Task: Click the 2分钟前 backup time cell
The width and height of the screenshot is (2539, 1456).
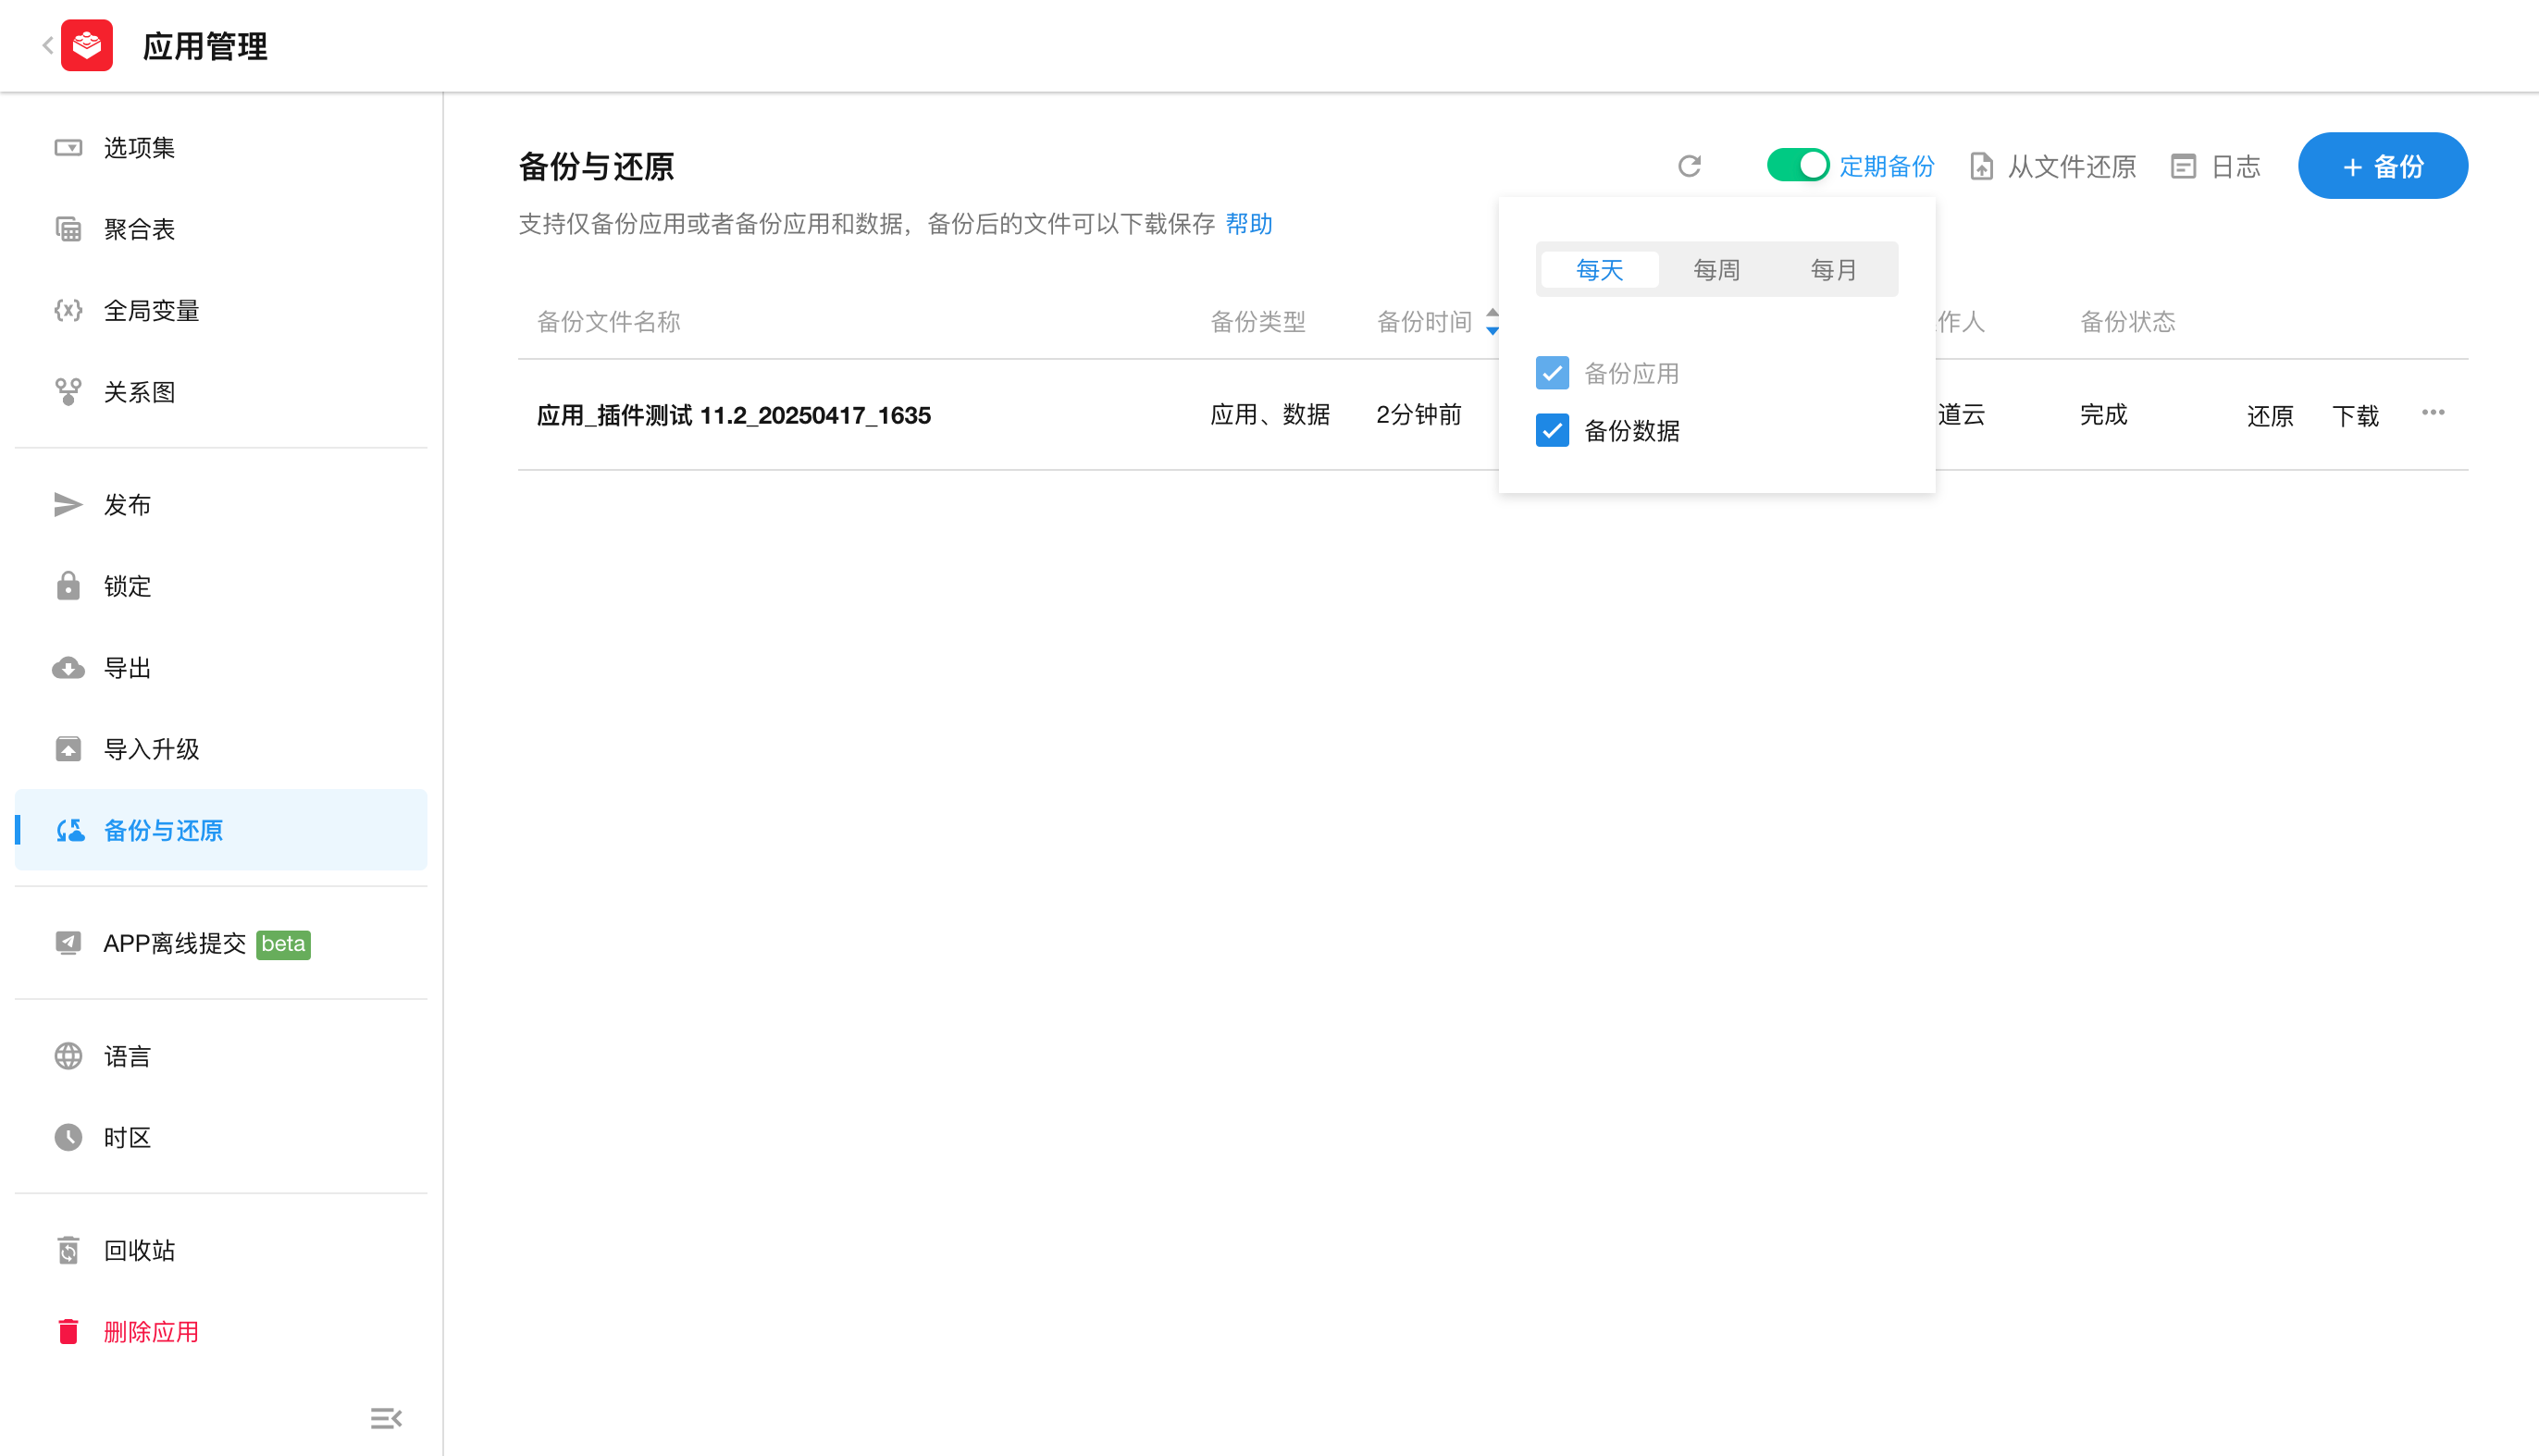Action: pos(1418,415)
